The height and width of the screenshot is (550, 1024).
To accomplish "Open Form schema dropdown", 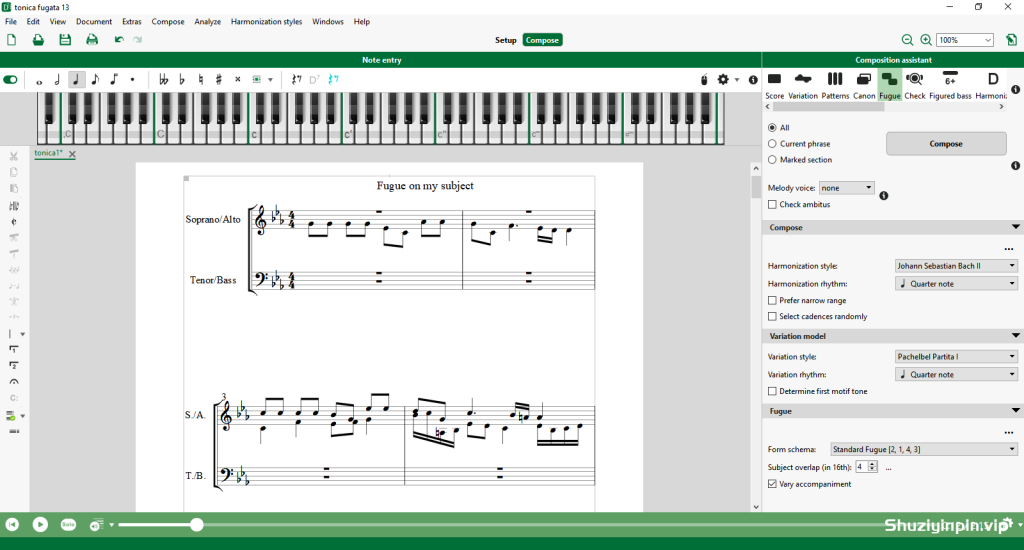I will pos(924,449).
